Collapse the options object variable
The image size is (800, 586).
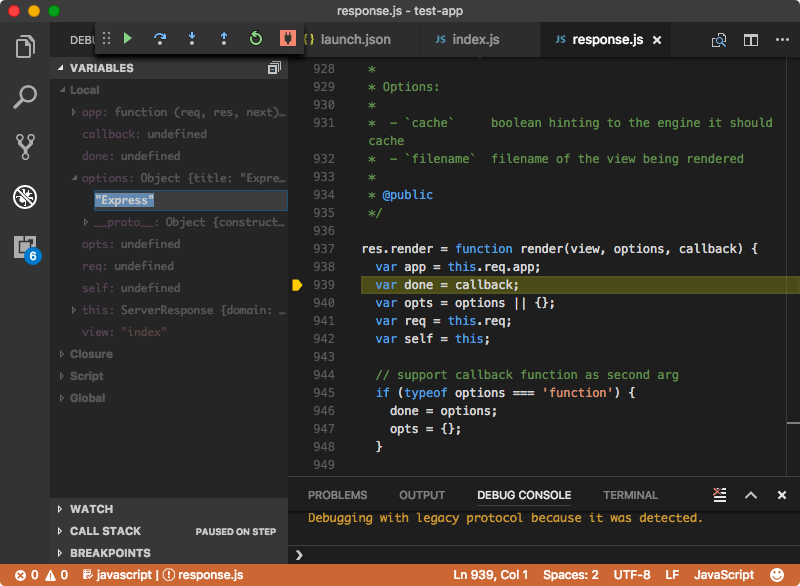click(x=74, y=178)
